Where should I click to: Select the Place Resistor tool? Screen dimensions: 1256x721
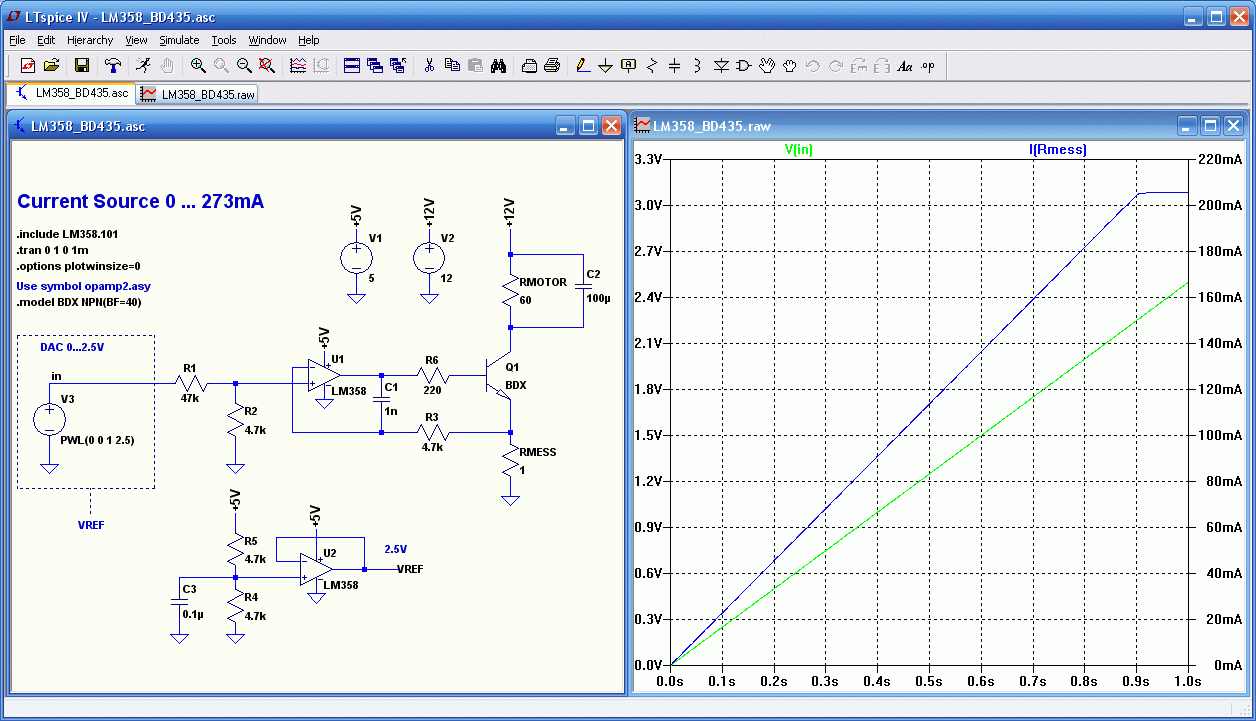[652, 66]
